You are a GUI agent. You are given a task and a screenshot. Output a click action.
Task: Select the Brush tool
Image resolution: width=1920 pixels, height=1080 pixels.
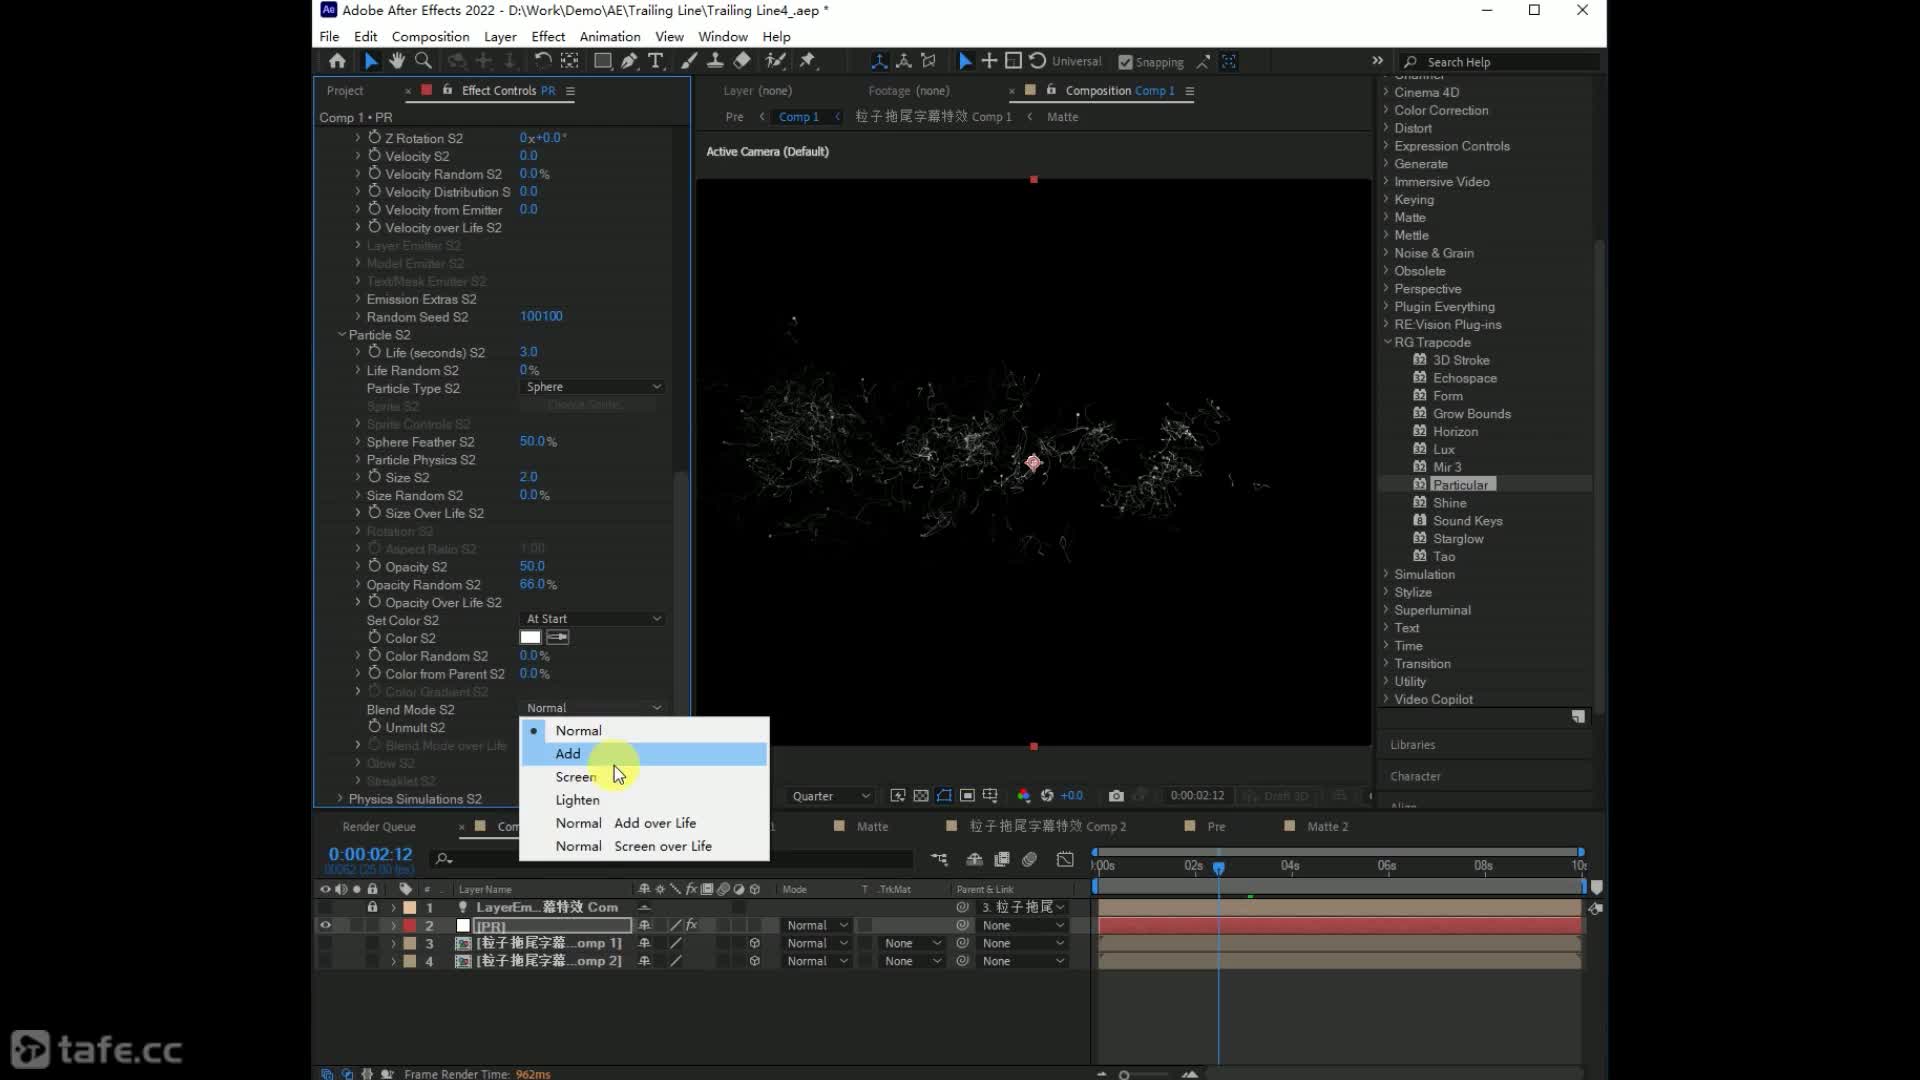tap(689, 61)
